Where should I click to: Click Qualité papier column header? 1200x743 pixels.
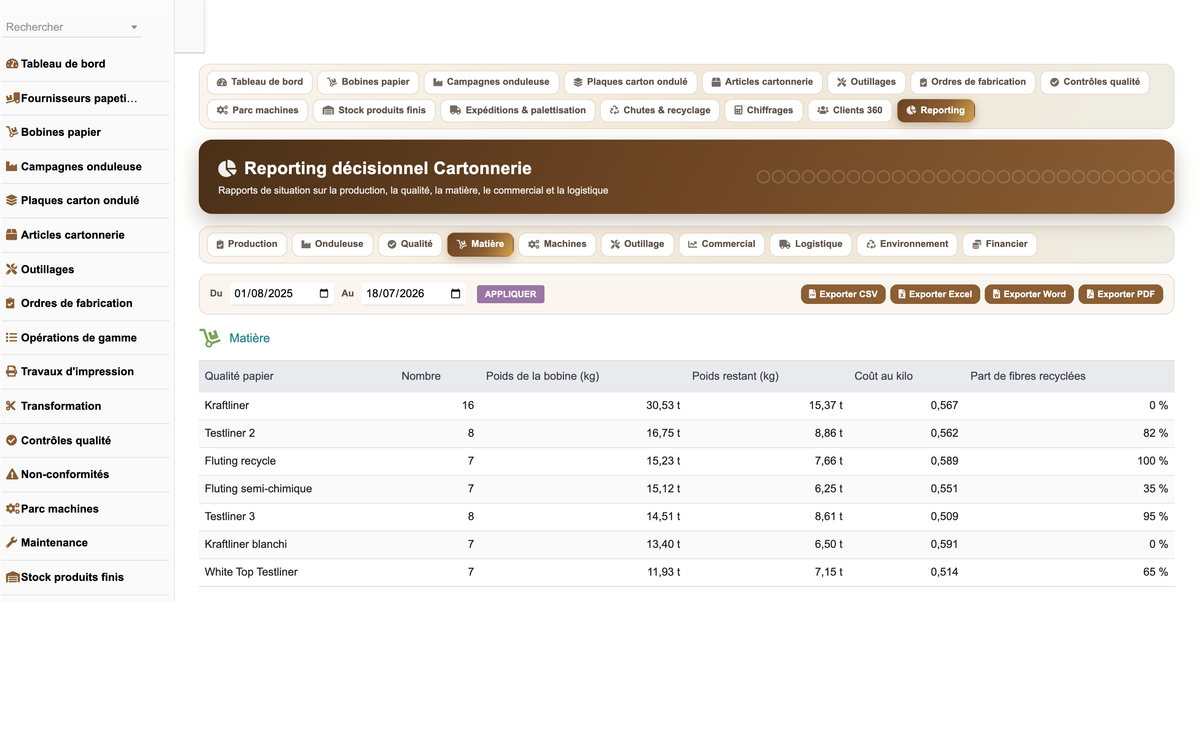[x=239, y=376]
